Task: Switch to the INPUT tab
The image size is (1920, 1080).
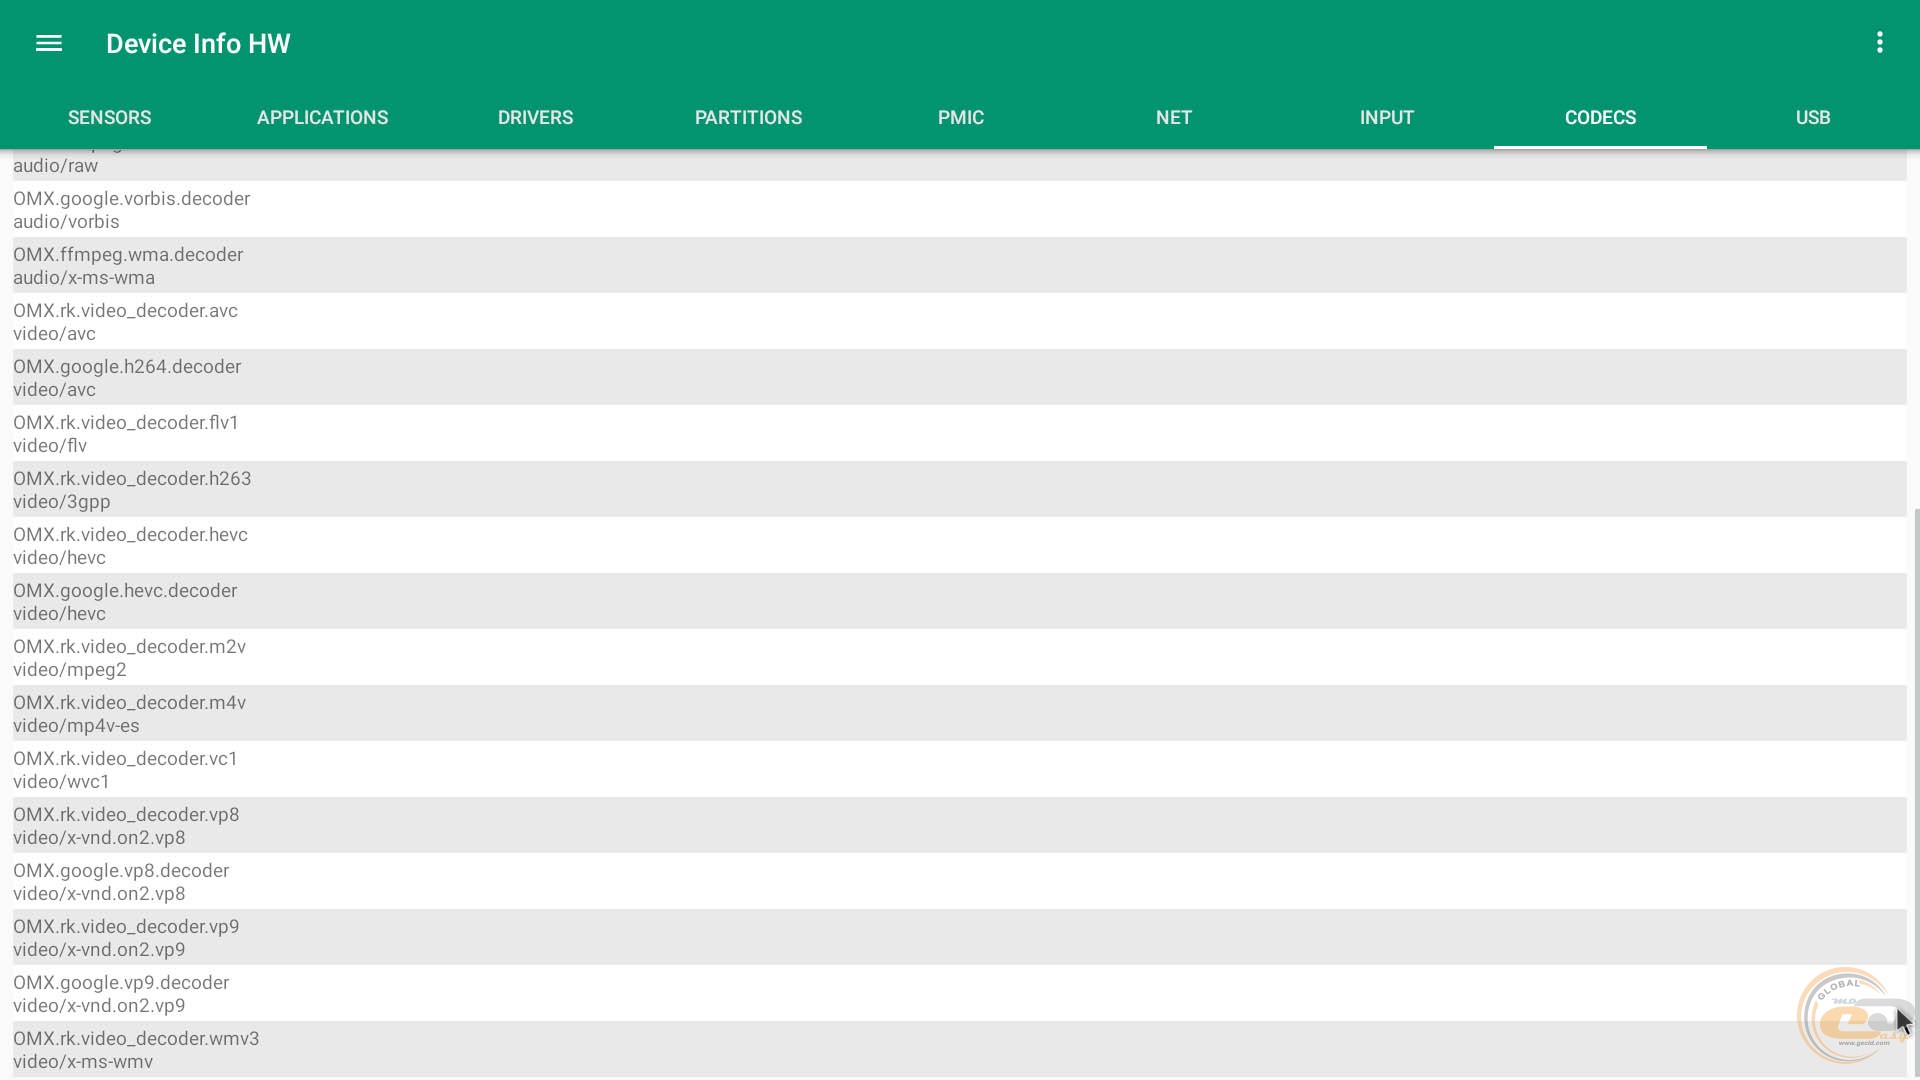Action: 1386,117
